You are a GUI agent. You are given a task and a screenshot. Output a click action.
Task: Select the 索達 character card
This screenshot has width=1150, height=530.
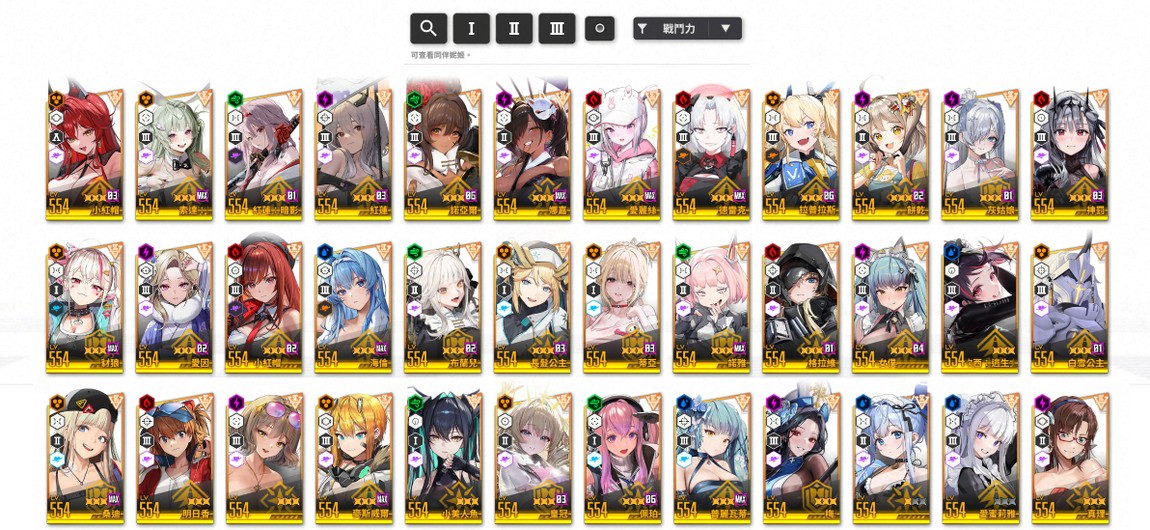[x=174, y=154]
